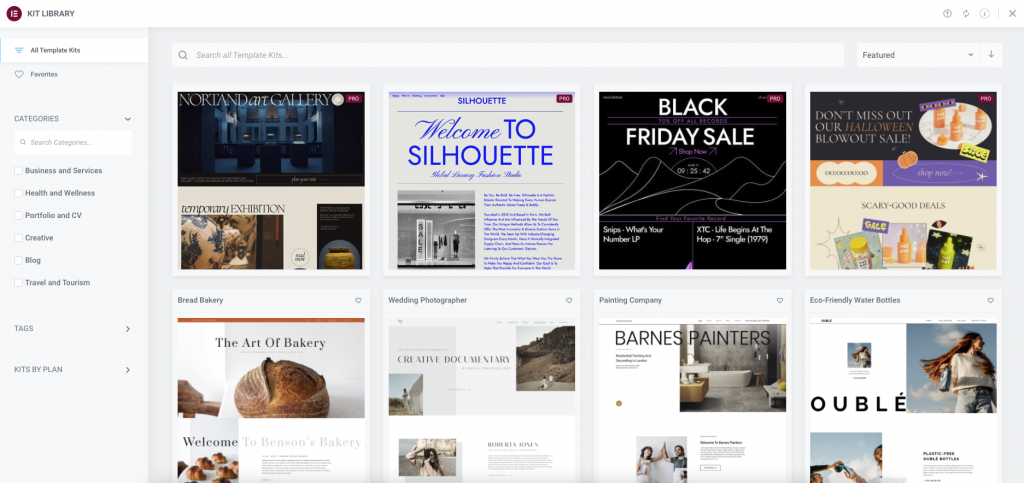This screenshot has height=483, width=1024.
Task: Open the info icon in header
Action: pyautogui.click(x=985, y=13)
